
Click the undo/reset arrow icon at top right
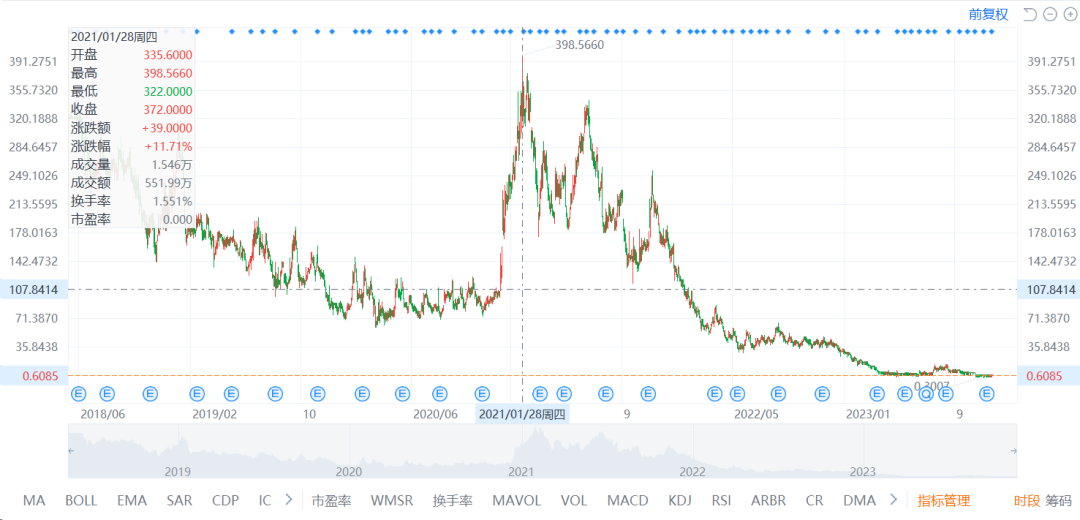point(1030,14)
